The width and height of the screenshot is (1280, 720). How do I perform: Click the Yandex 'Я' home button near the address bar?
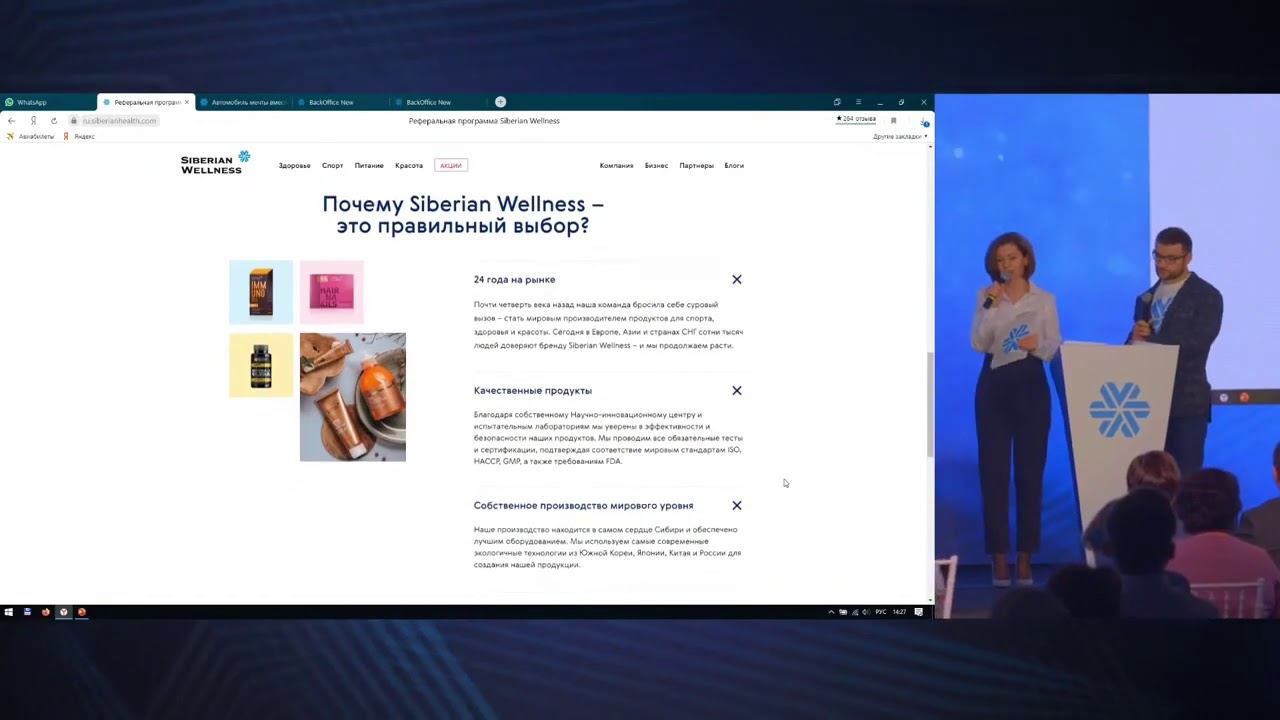coord(33,120)
